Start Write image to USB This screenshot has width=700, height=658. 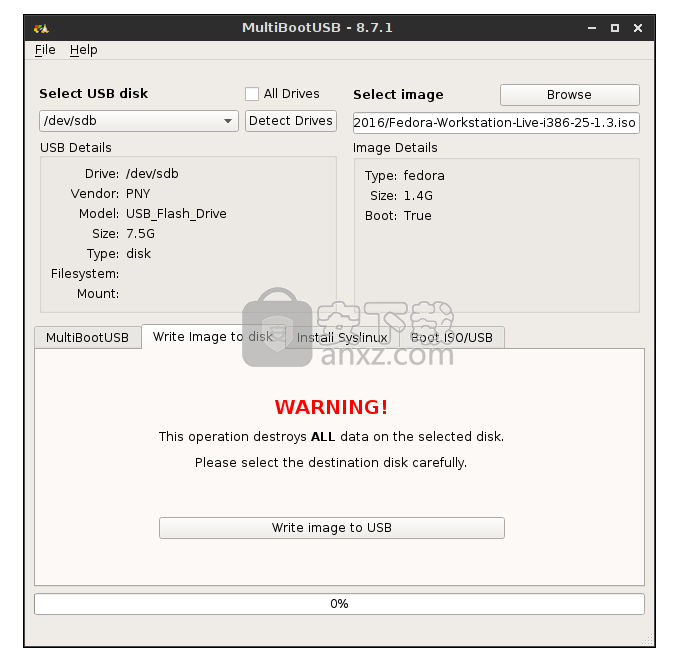click(331, 528)
